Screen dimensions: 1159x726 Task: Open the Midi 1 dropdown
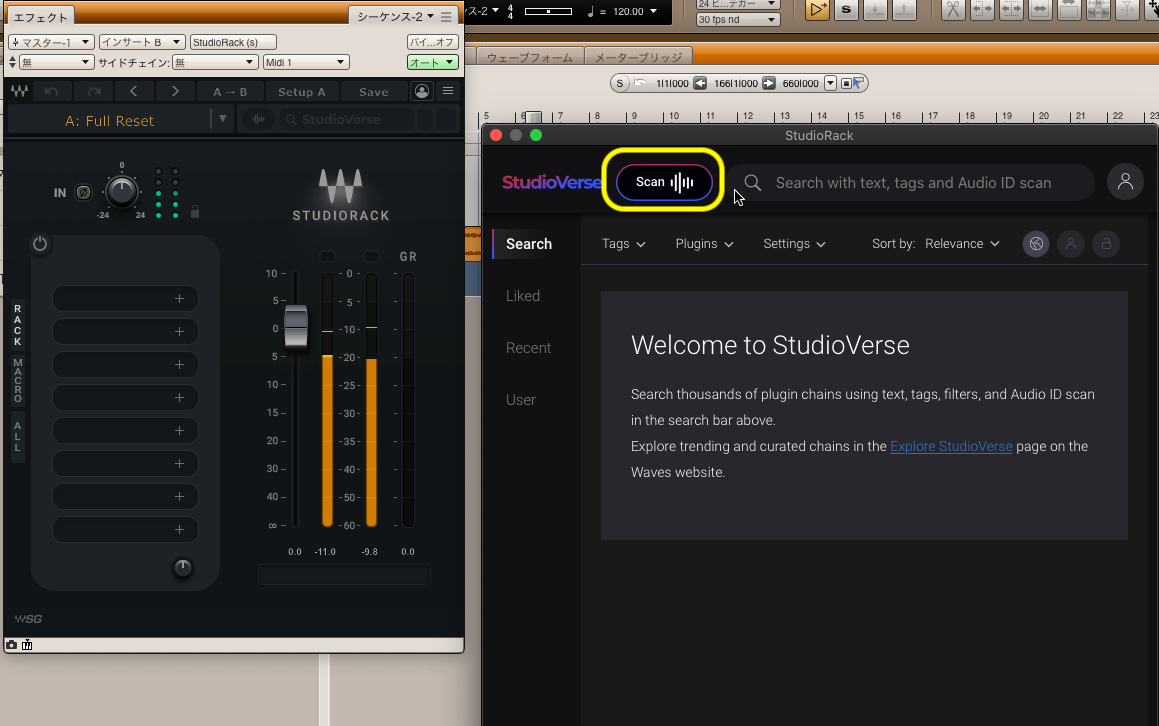point(306,62)
